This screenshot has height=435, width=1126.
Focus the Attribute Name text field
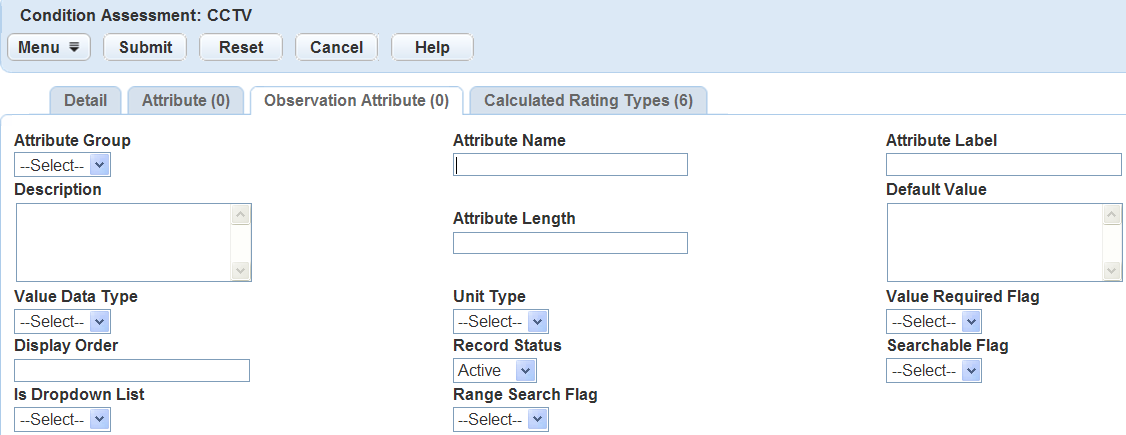pyautogui.click(x=570, y=165)
